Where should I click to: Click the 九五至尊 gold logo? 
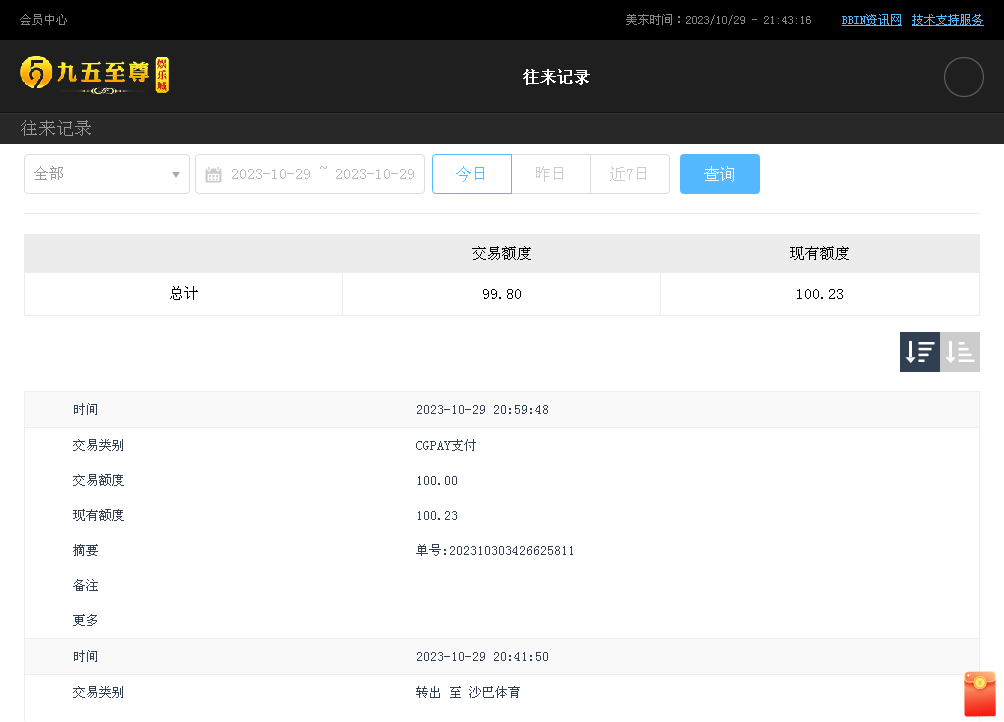(x=95, y=75)
